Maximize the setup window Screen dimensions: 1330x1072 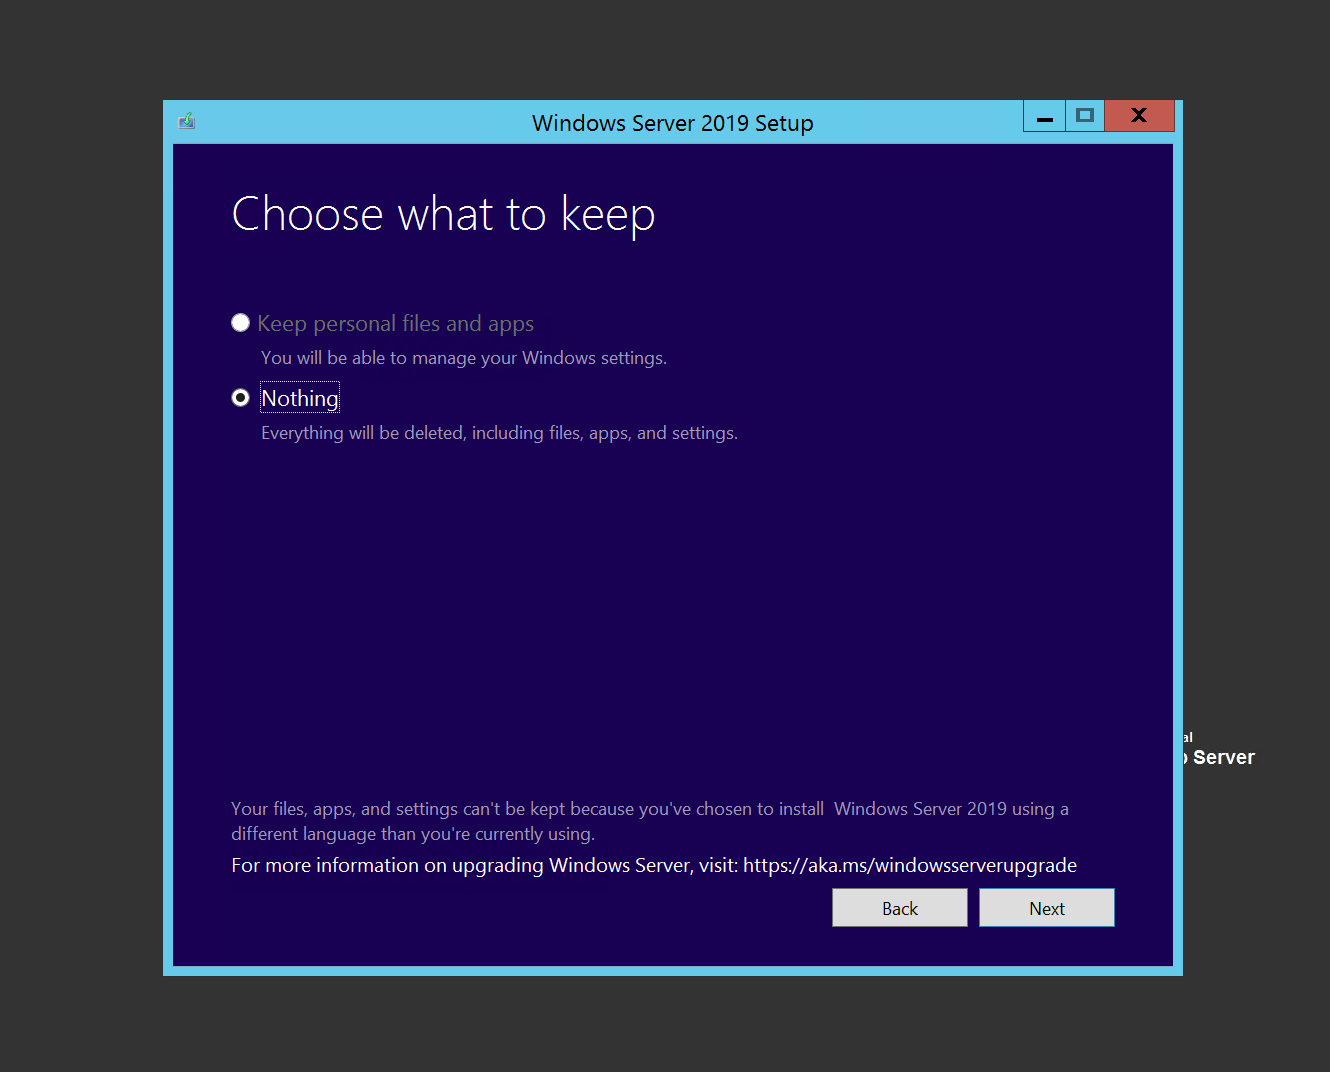point(1085,115)
